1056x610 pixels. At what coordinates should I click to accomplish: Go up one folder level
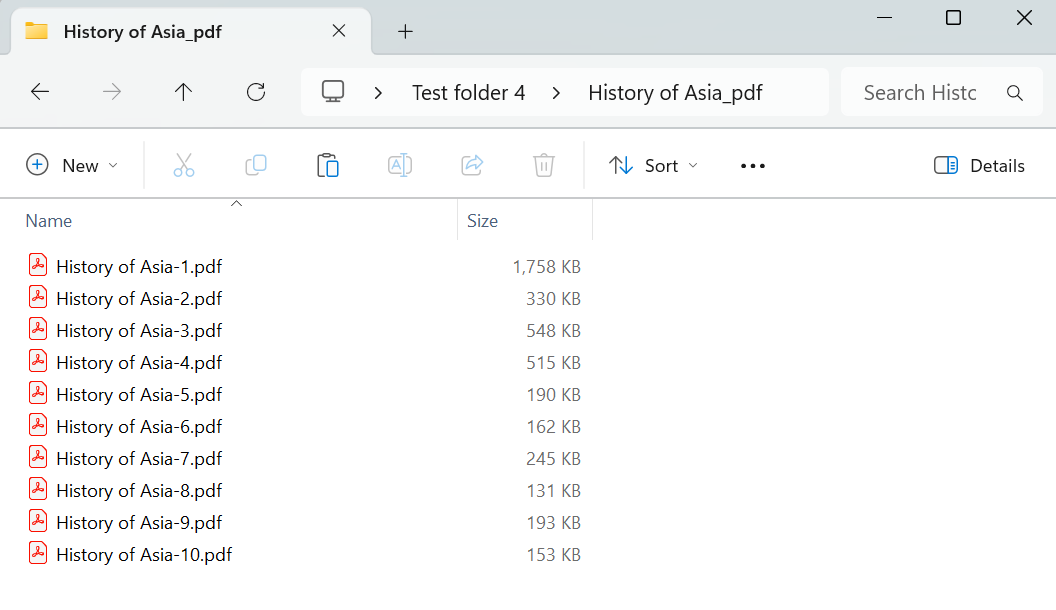coord(183,93)
